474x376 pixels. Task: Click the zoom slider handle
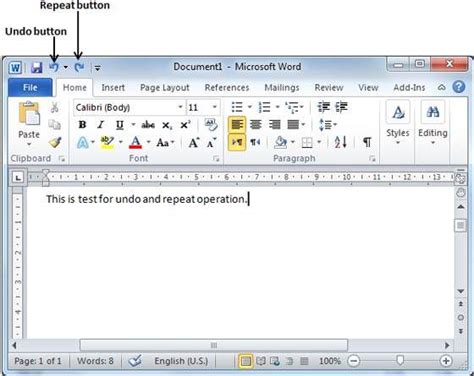[x=400, y=360]
